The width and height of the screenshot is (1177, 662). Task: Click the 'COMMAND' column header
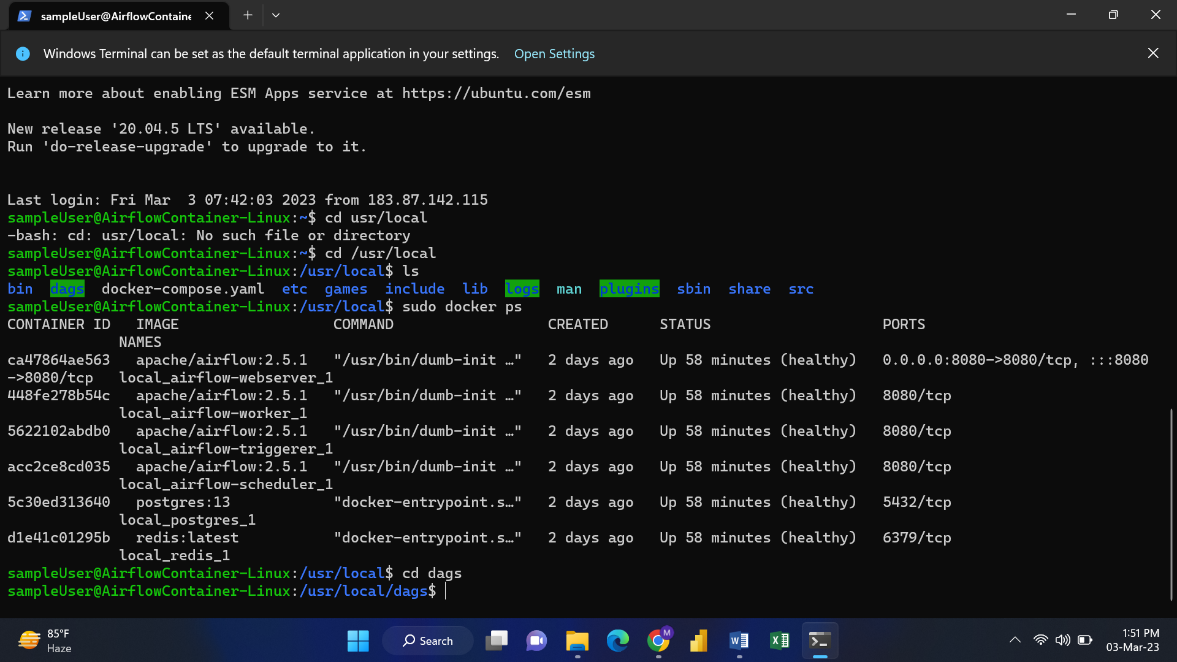coord(363,324)
